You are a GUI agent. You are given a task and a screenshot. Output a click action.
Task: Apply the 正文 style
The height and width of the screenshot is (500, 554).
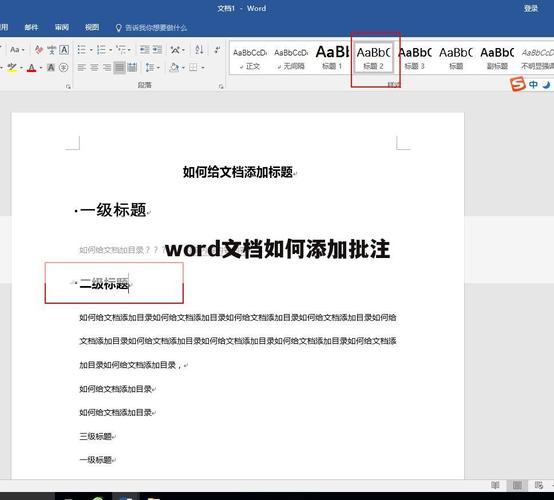click(x=250, y=58)
